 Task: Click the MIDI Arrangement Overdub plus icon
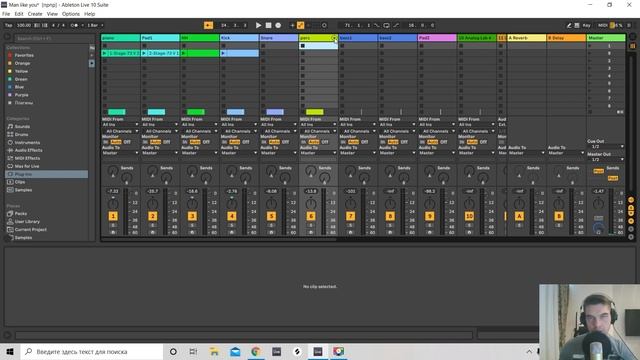pos(292,25)
